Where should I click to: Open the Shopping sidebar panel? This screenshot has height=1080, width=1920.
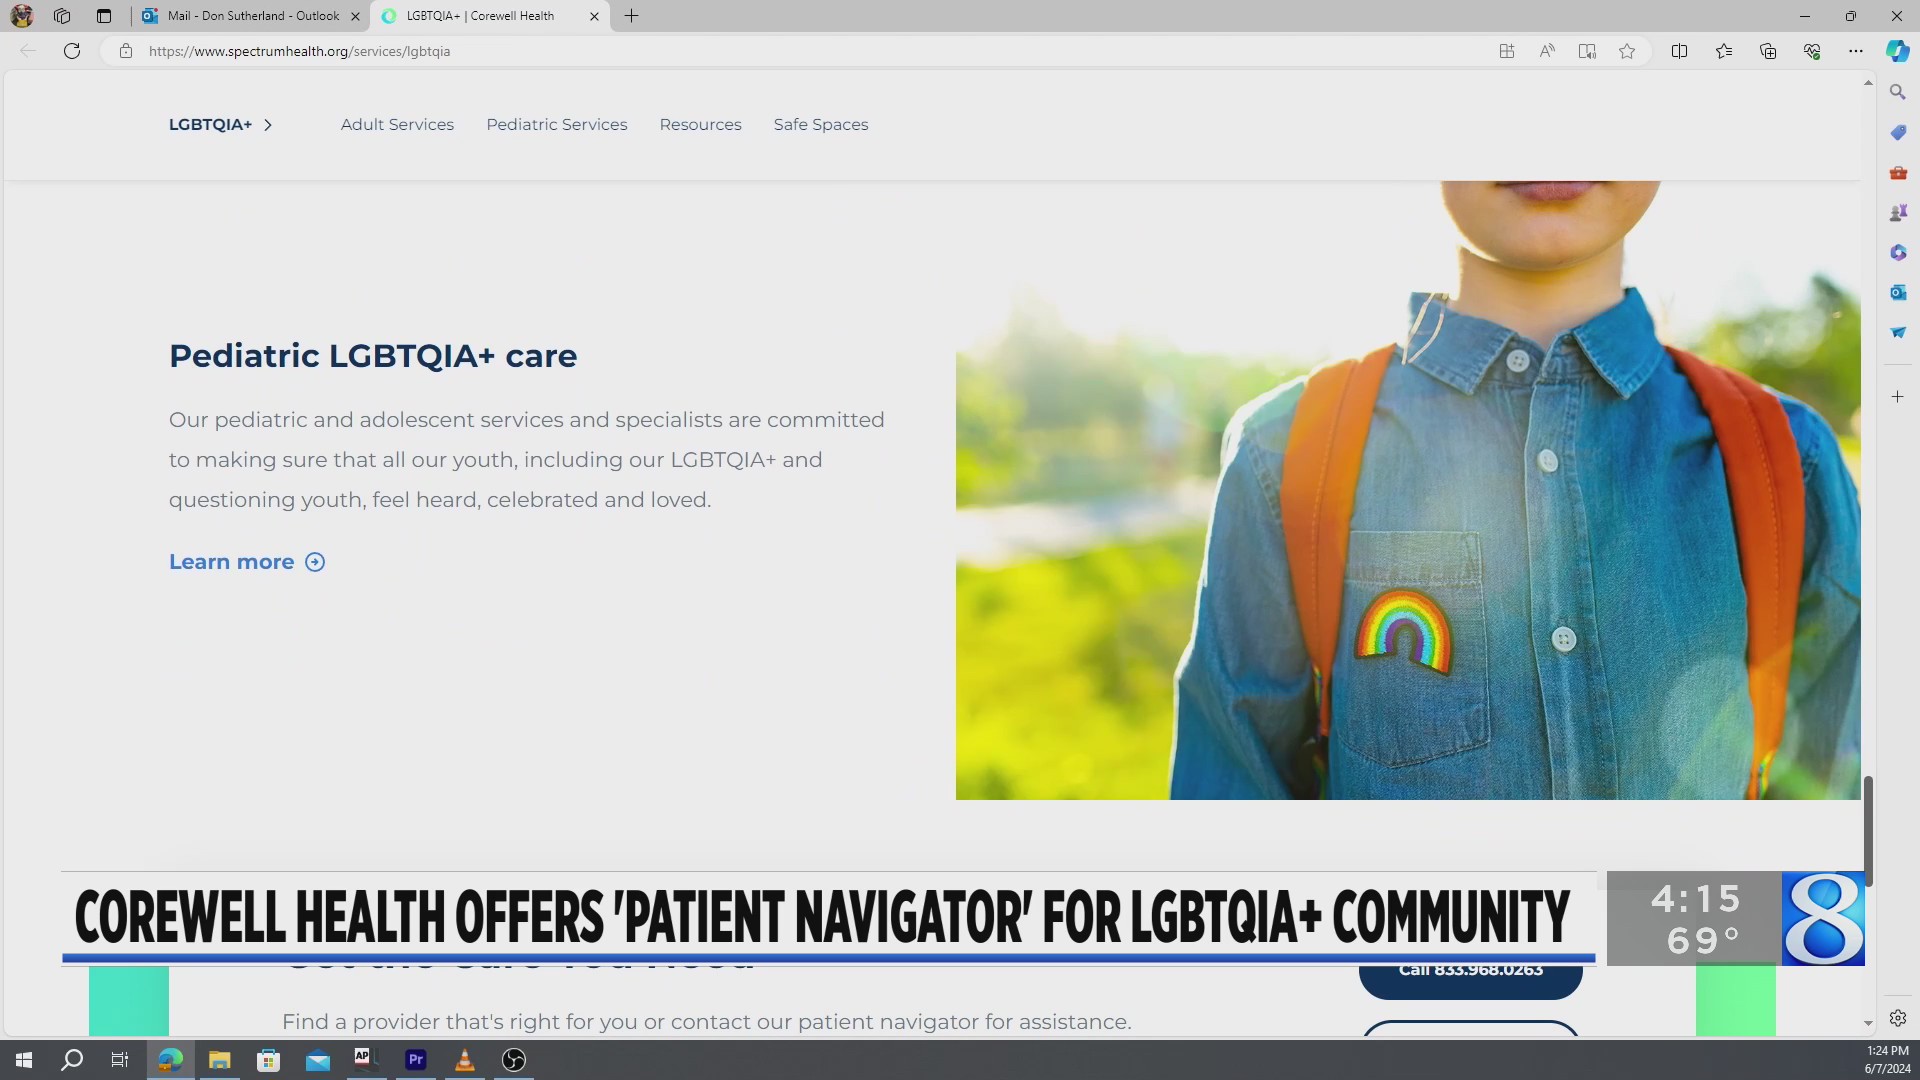pyautogui.click(x=1897, y=132)
